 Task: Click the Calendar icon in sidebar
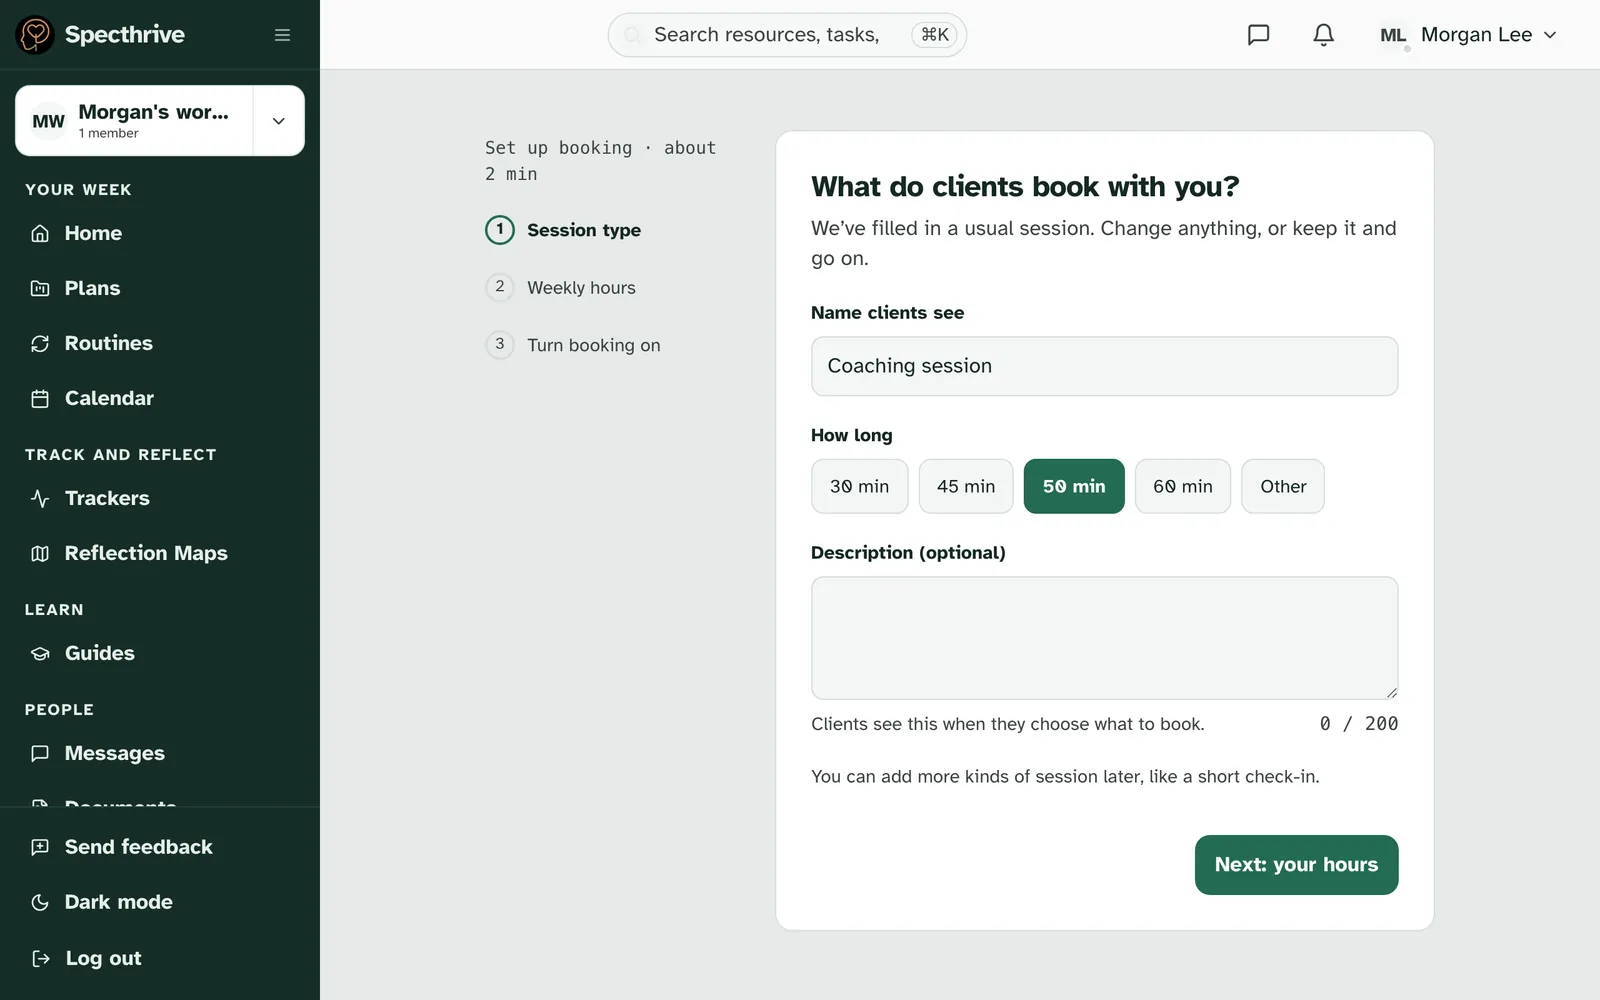[40, 398]
